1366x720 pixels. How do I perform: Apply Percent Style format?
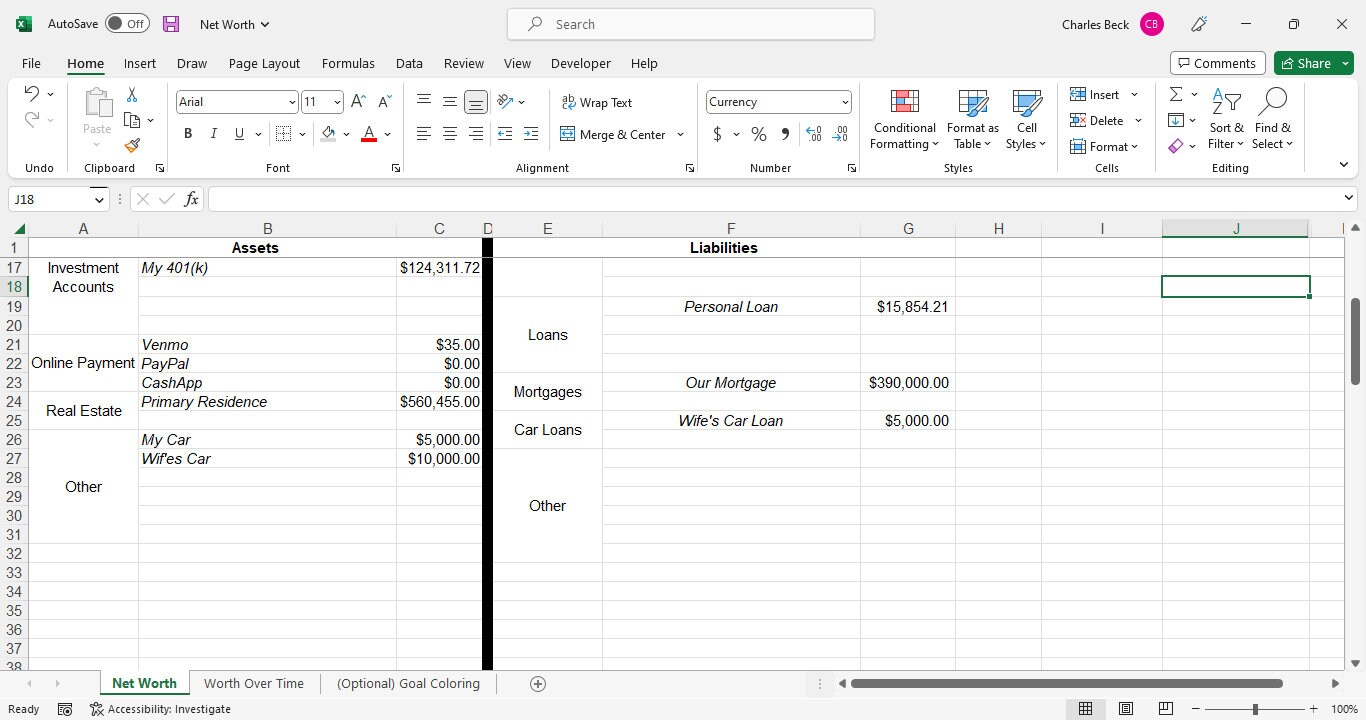[x=759, y=134]
